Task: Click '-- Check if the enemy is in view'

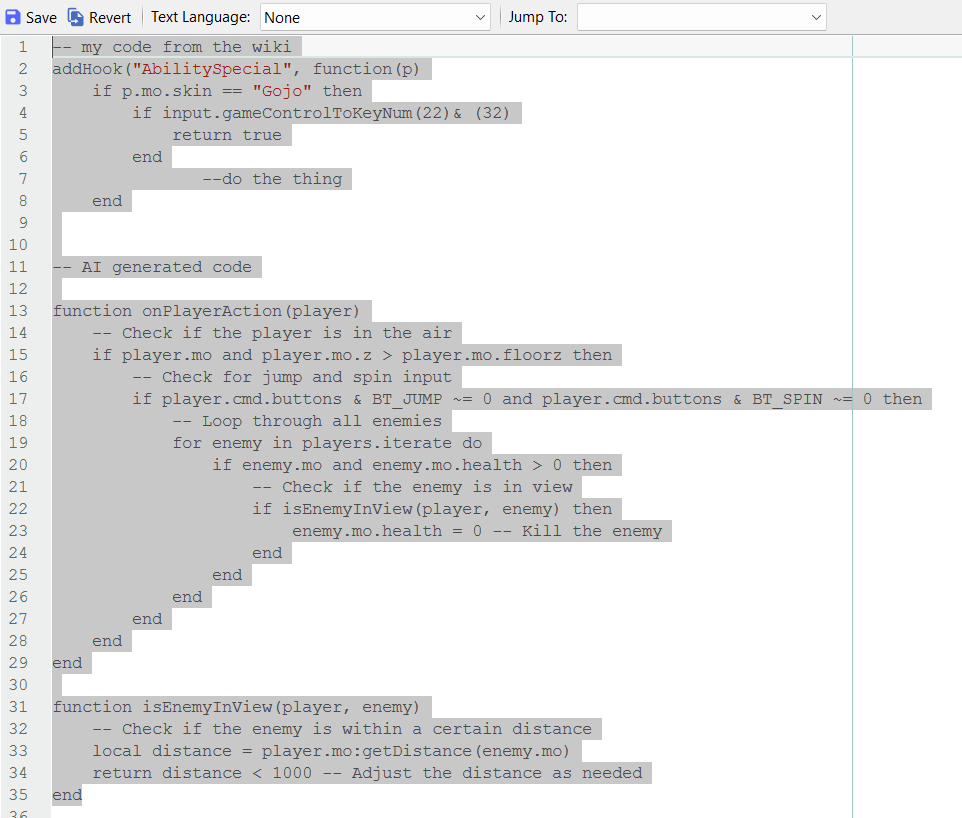Action: click(x=412, y=487)
